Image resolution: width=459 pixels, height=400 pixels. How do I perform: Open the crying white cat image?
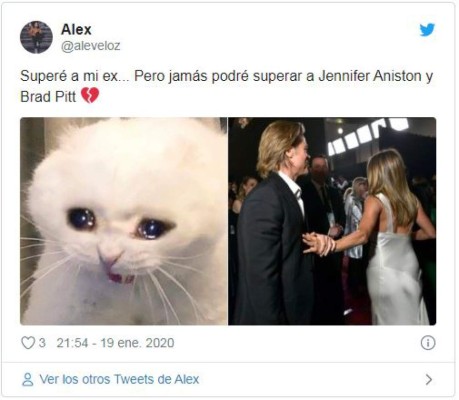pos(124,221)
